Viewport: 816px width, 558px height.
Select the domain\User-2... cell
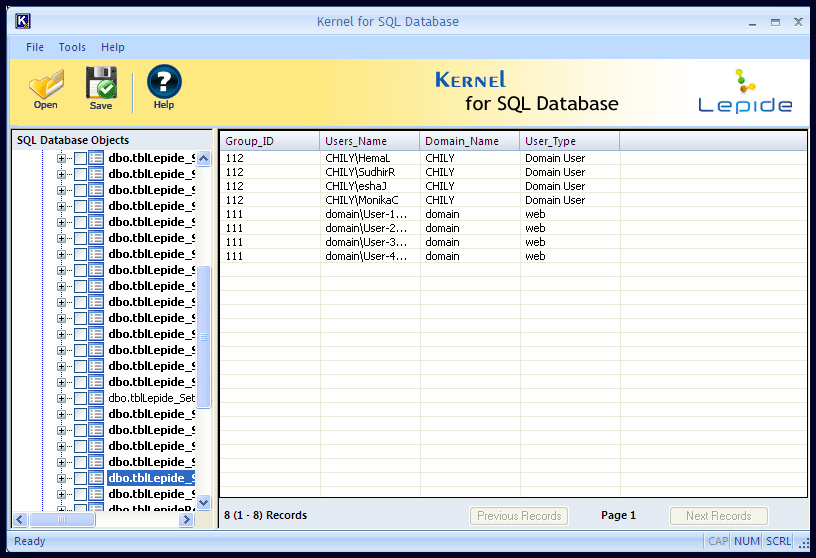[x=369, y=229]
